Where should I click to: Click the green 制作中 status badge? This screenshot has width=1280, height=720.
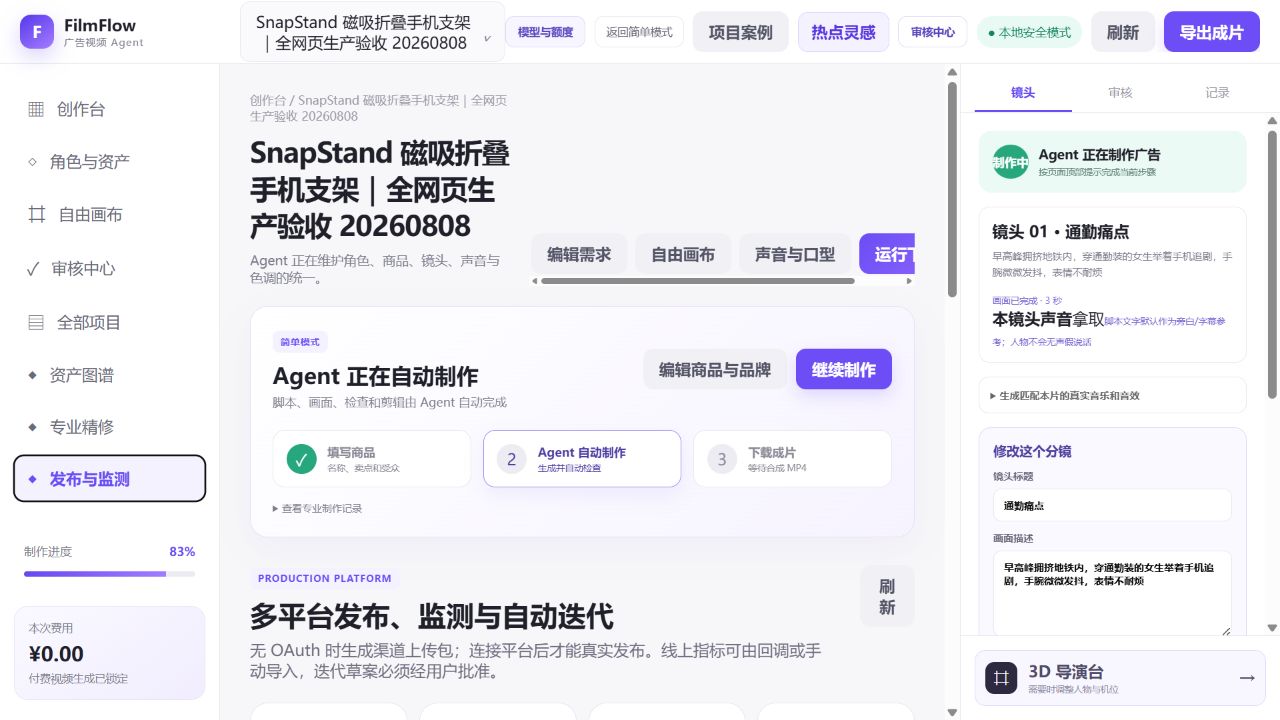[1010, 162]
